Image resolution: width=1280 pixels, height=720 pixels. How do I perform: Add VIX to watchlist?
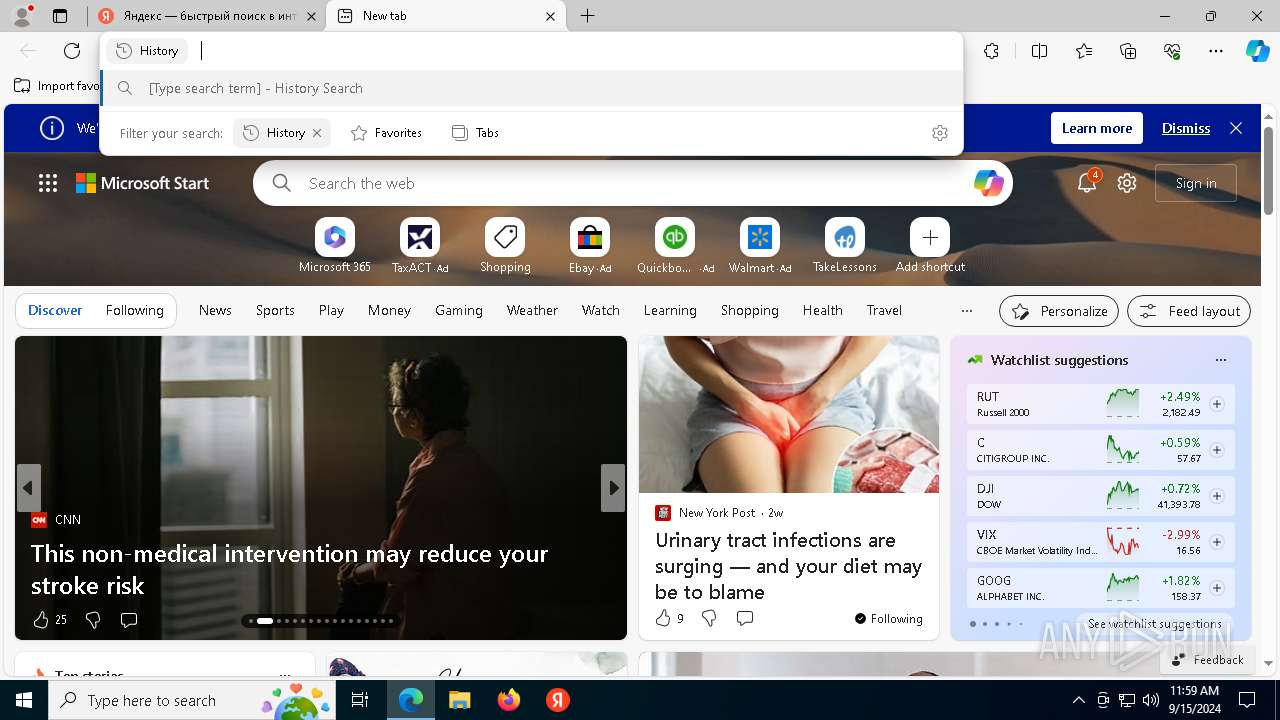pos(1217,542)
